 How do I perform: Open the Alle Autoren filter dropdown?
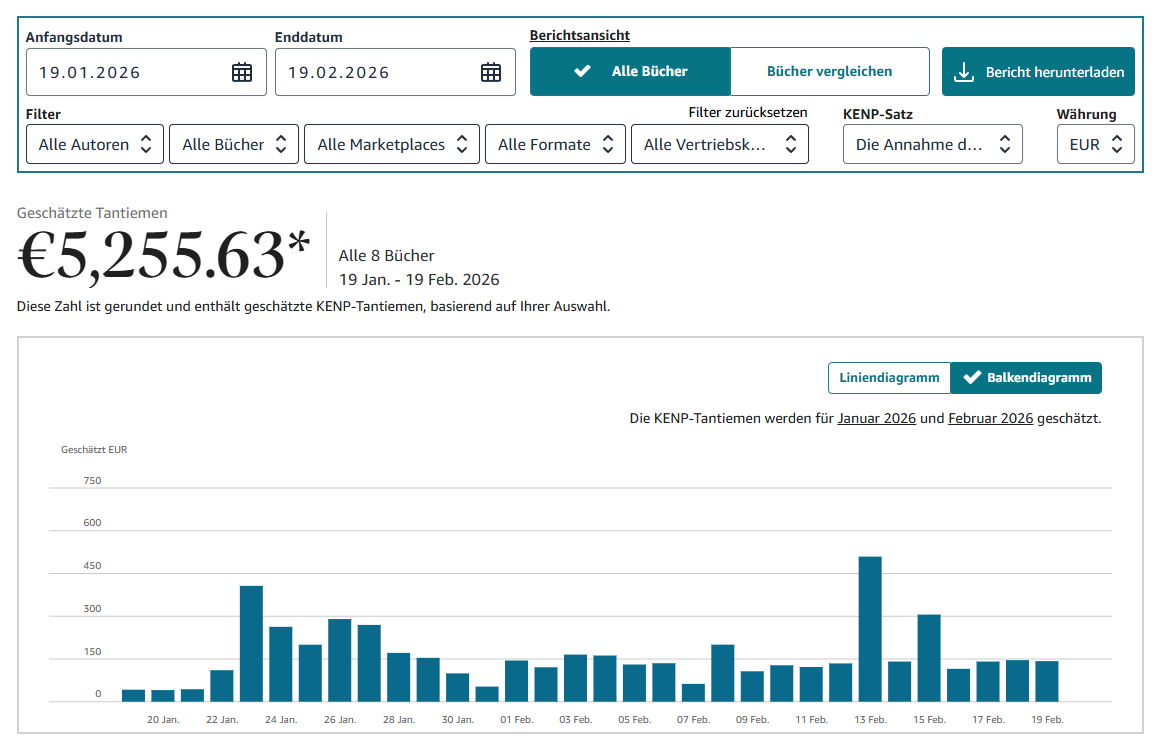pos(95,144)
